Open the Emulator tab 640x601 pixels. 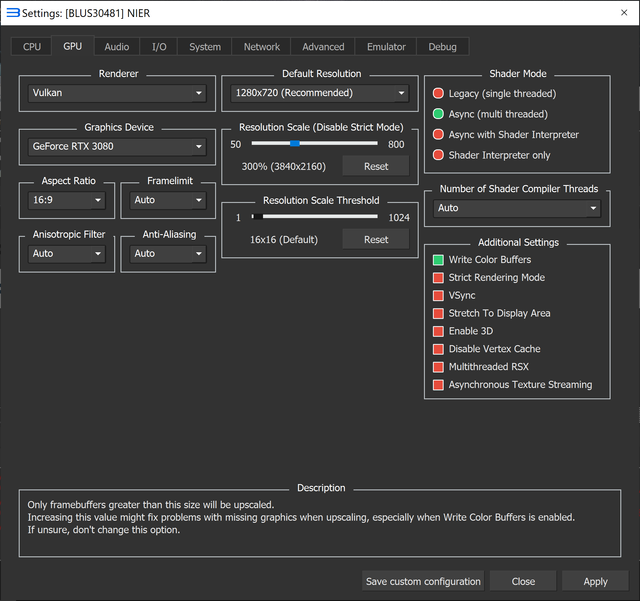(x=386, y=47)
